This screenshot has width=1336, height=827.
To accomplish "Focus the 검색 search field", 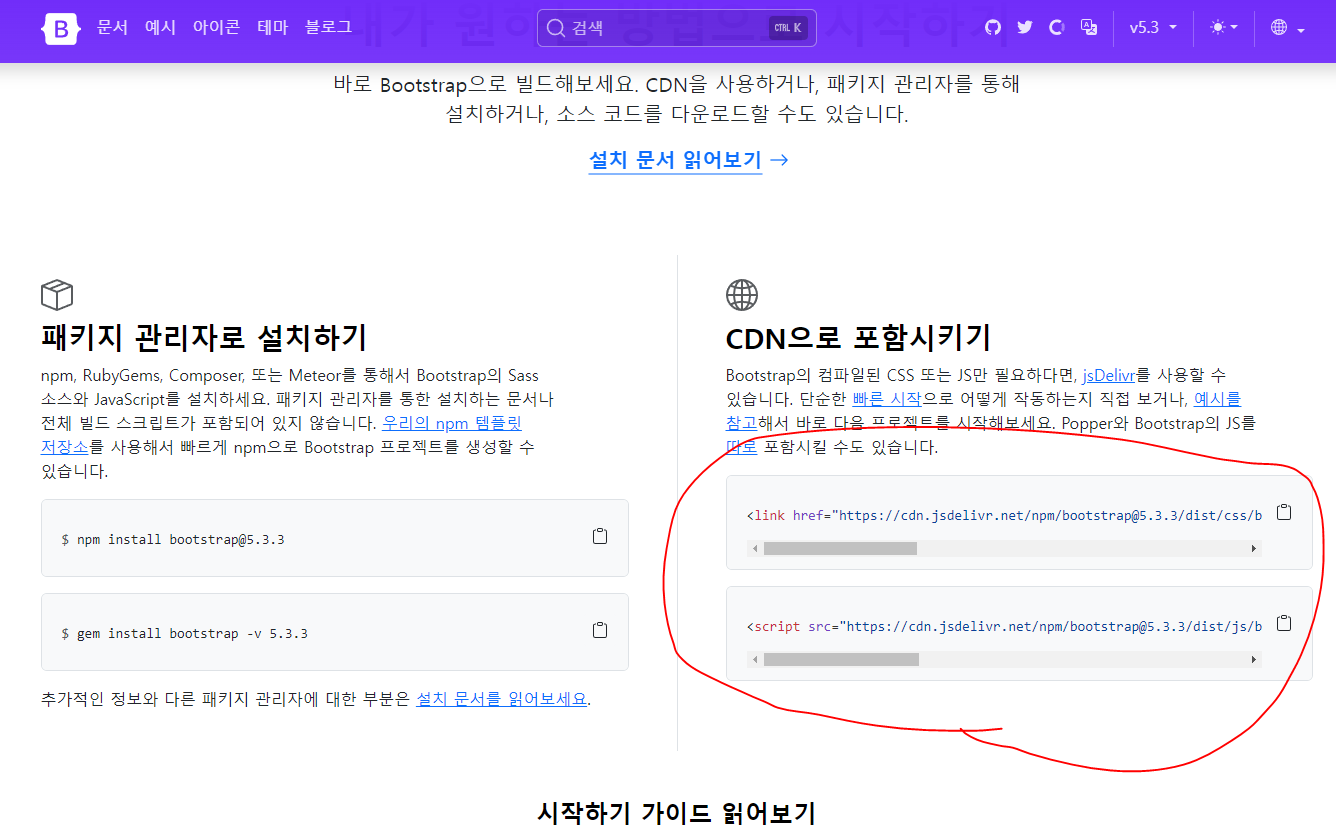I will tap(677, 28).
